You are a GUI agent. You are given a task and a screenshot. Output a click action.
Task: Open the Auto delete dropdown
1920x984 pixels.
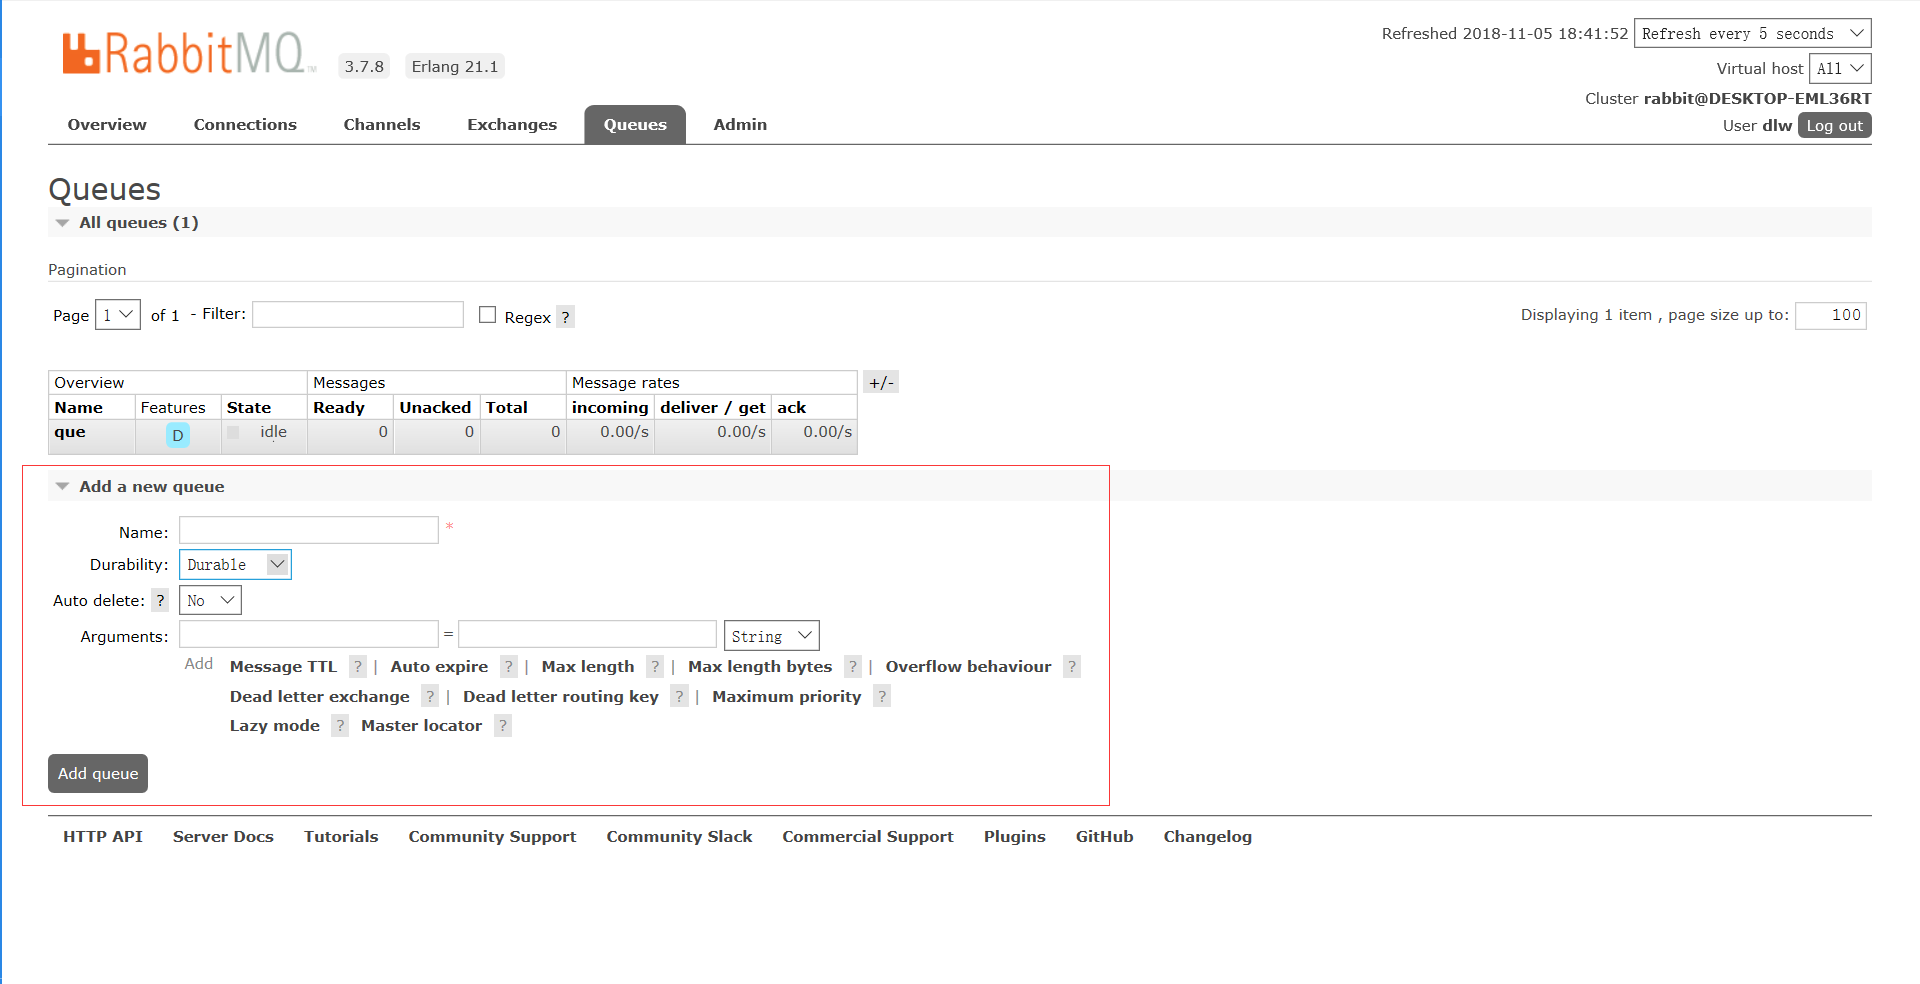[210, 600]
